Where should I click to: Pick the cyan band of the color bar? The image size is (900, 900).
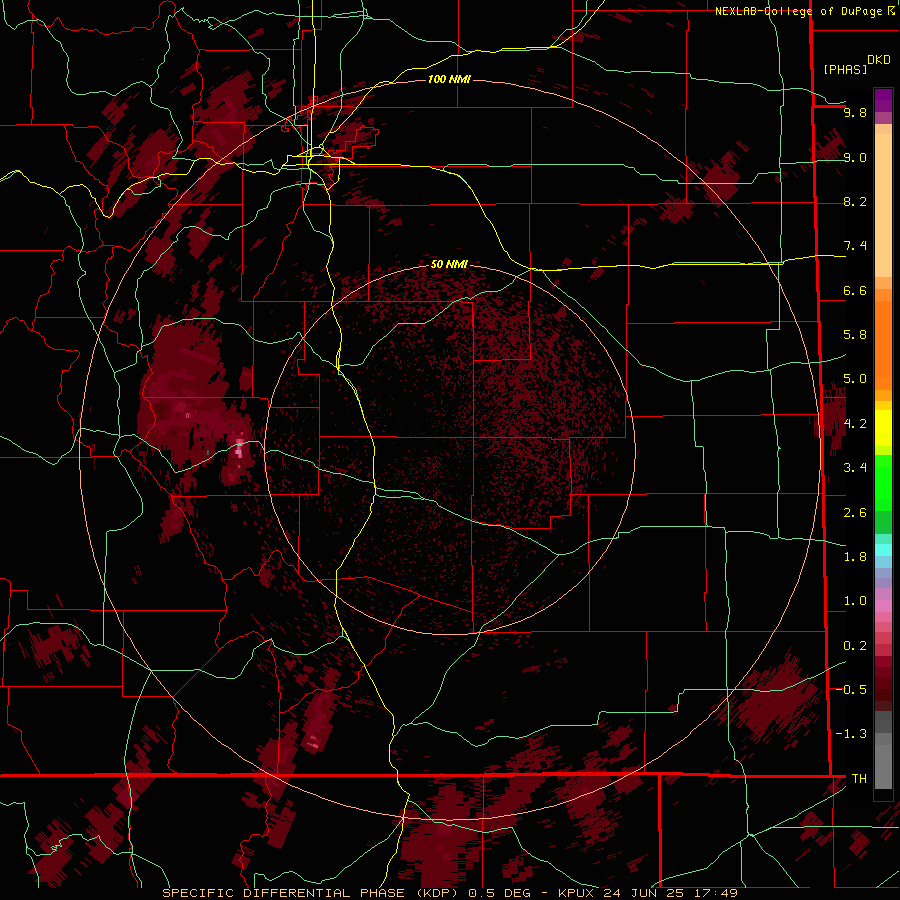(x=883, y=549)
